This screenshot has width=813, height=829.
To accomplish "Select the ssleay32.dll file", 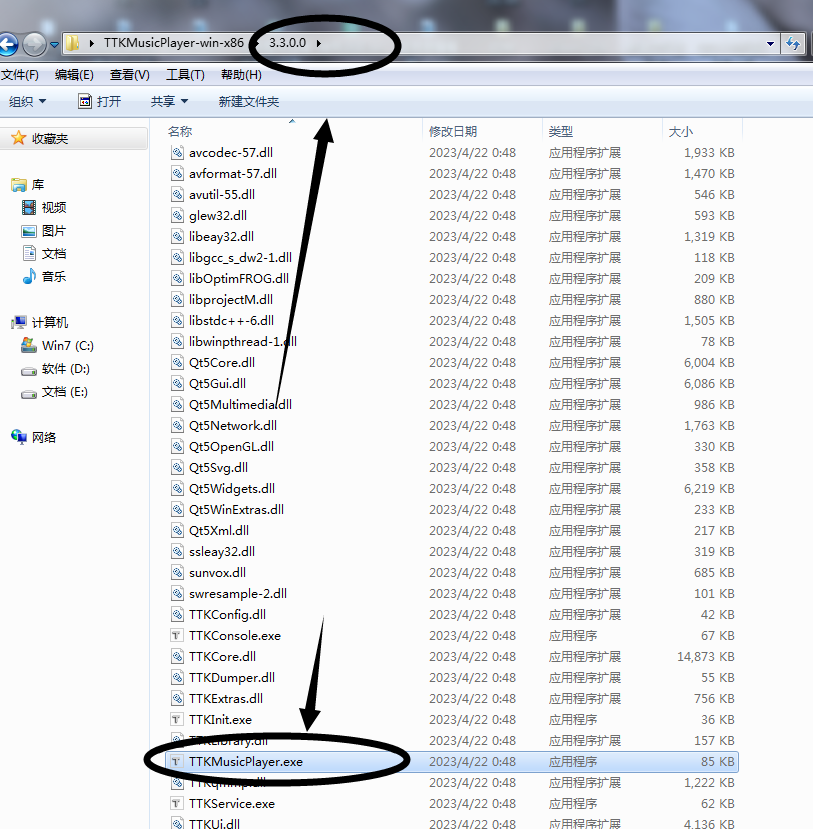I will (221, 552).
